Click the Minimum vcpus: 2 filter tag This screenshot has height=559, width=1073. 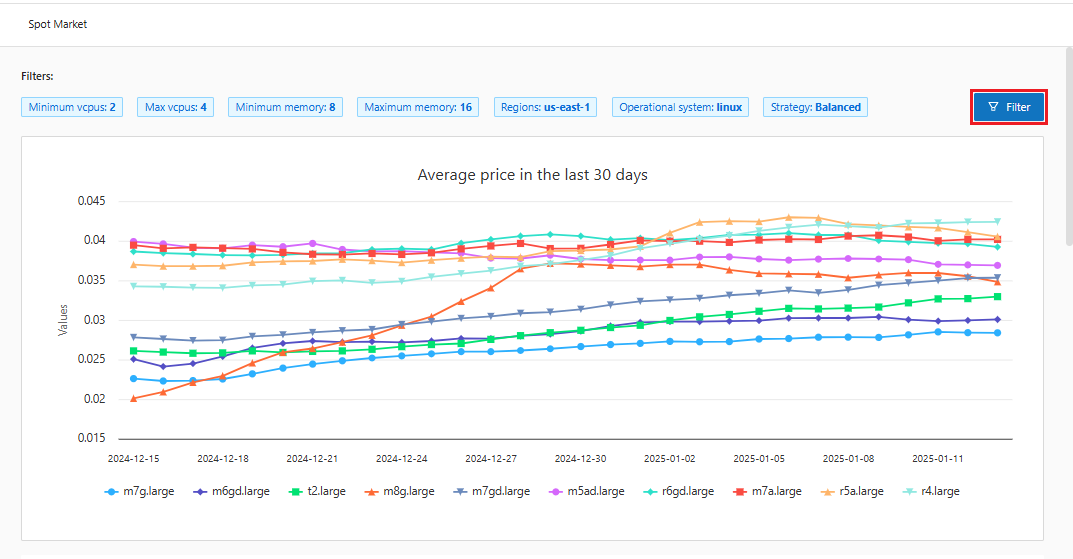point(72,107)
